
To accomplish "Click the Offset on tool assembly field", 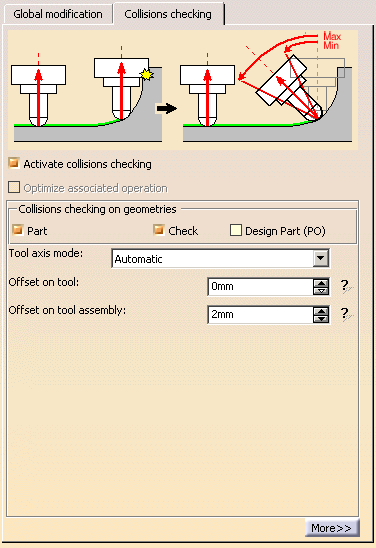I will 260,315.
